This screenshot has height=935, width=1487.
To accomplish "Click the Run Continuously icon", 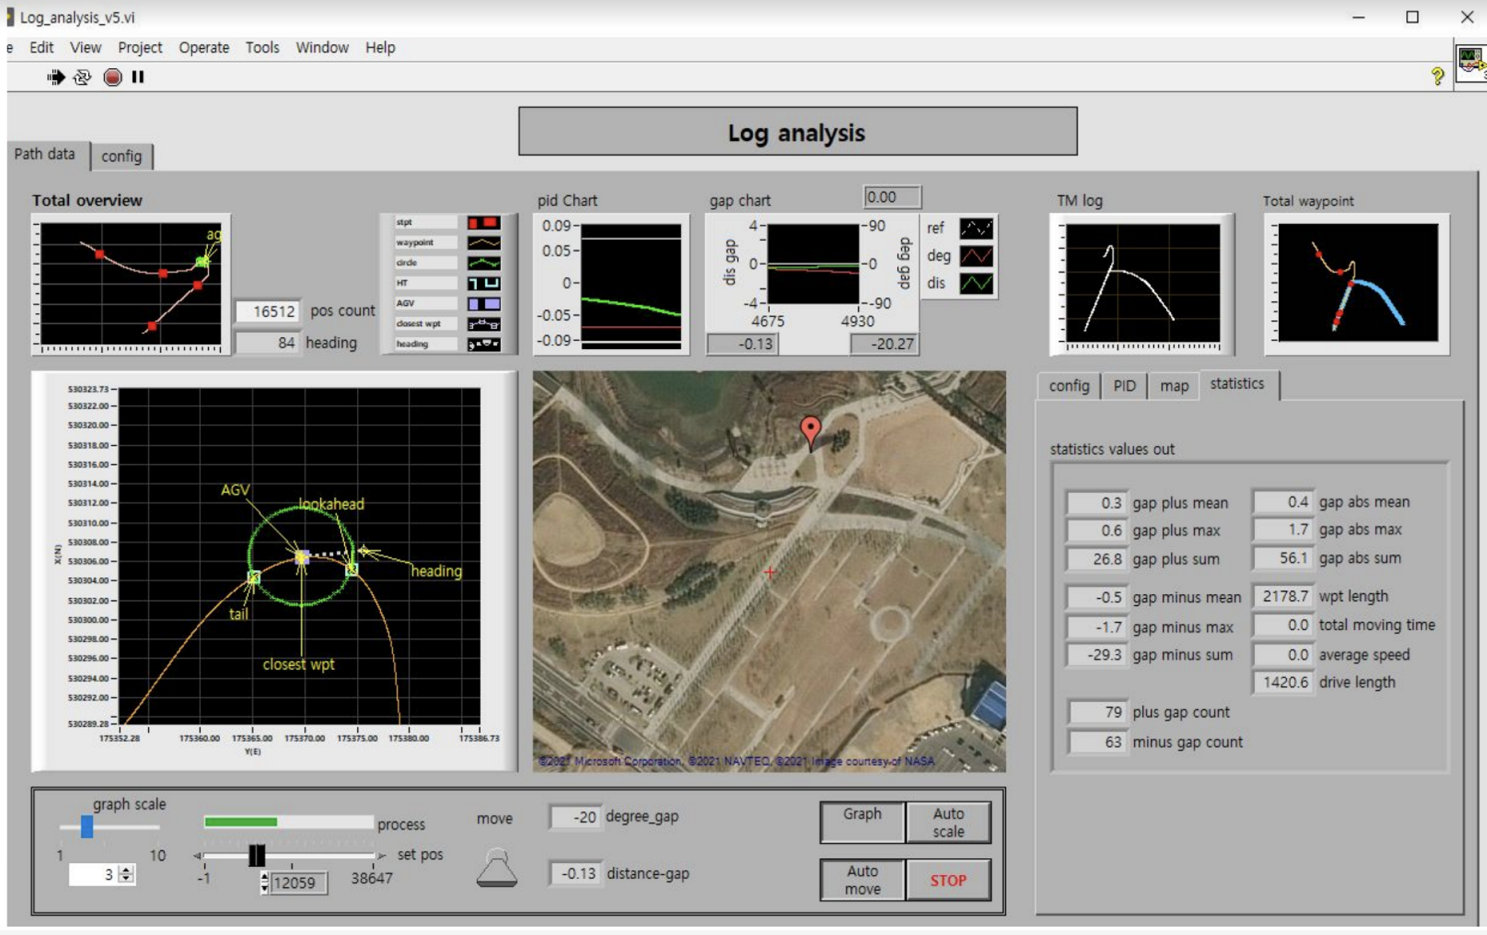I will (x=82, y=77).
